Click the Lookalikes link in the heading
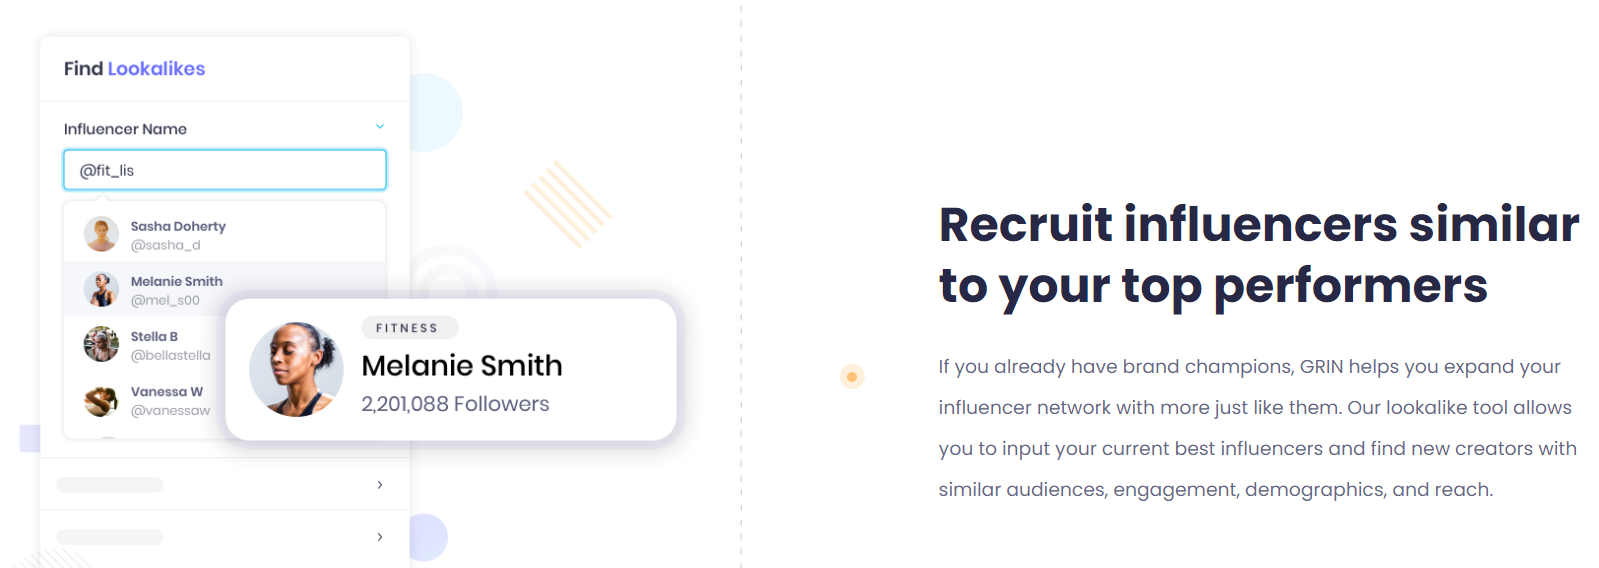 coord(156,69)
